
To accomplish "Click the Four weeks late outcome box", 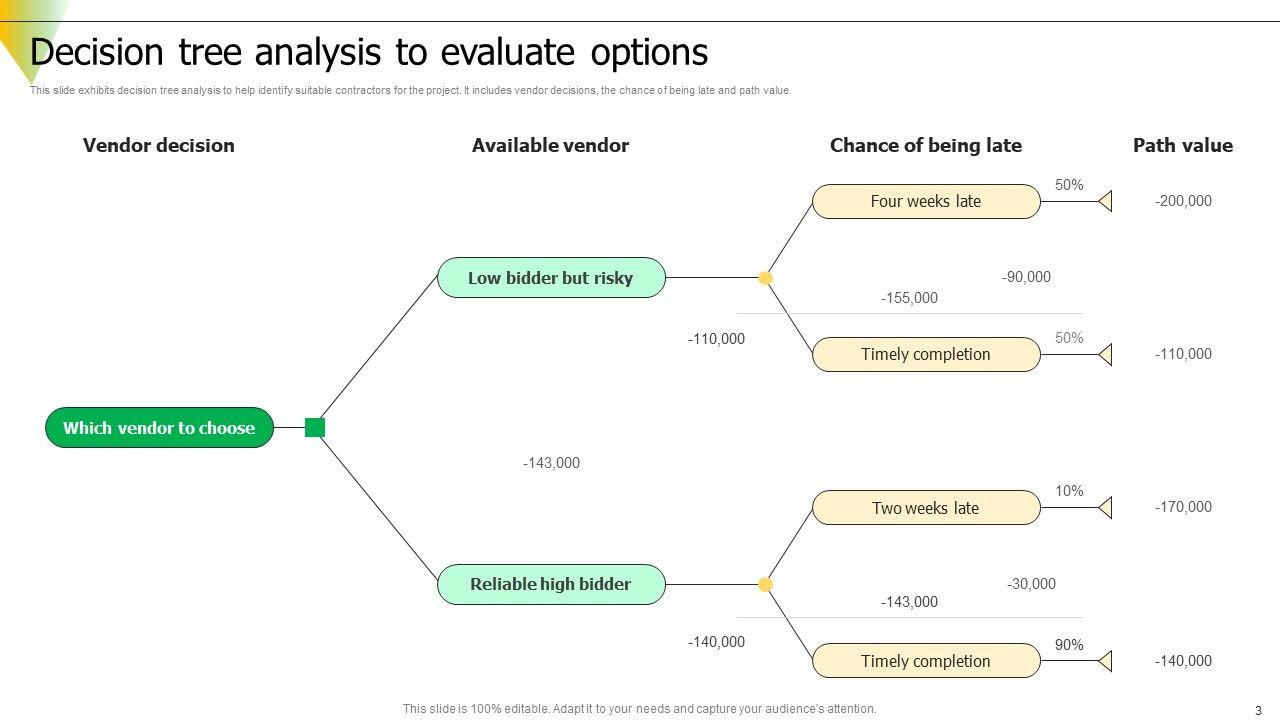I will tap(926, 201).
